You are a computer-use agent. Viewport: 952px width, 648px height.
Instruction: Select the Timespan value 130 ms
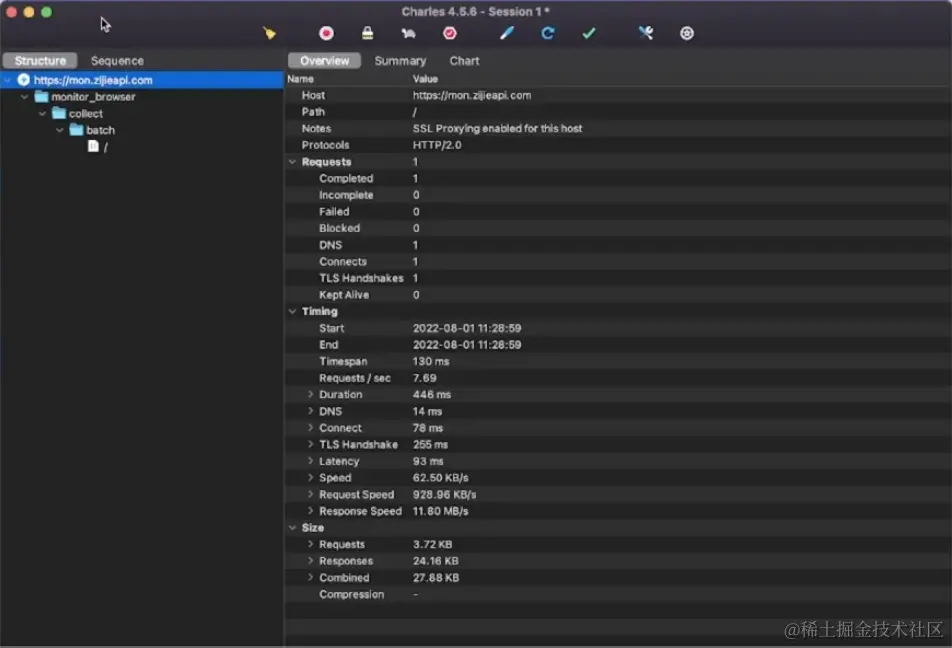pos(431,361)
